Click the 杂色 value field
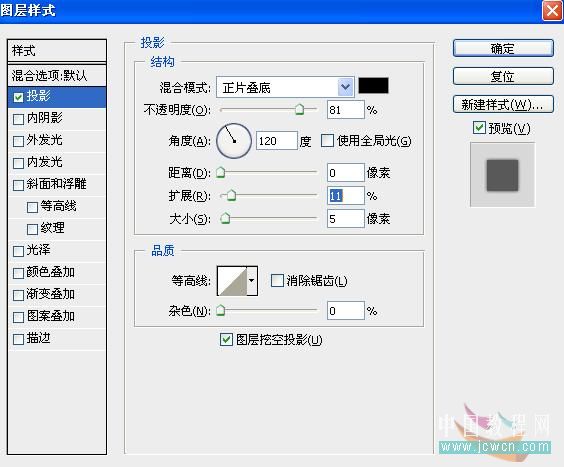The image size is (564, 467). [x=346, y=311]
